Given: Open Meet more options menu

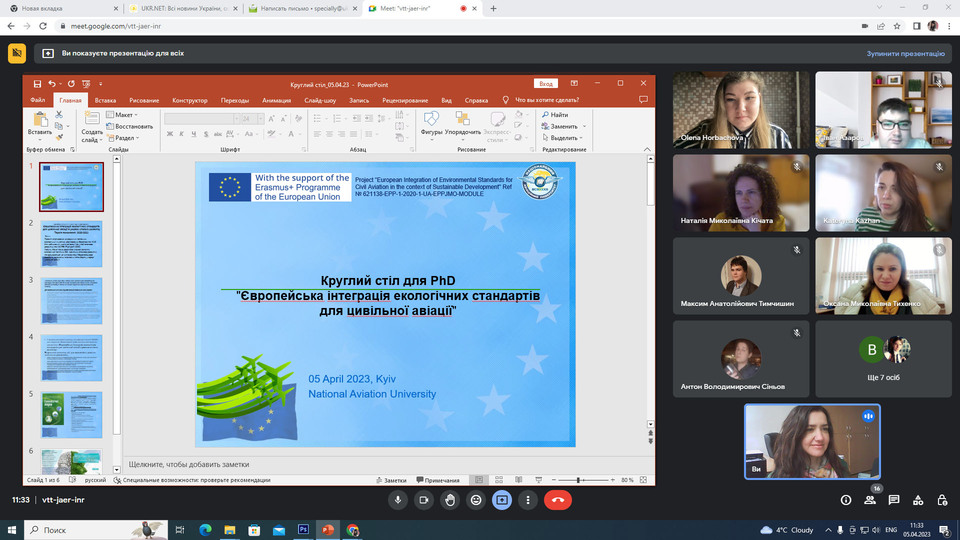Looking at the screenshot, I should coord(528,499).
